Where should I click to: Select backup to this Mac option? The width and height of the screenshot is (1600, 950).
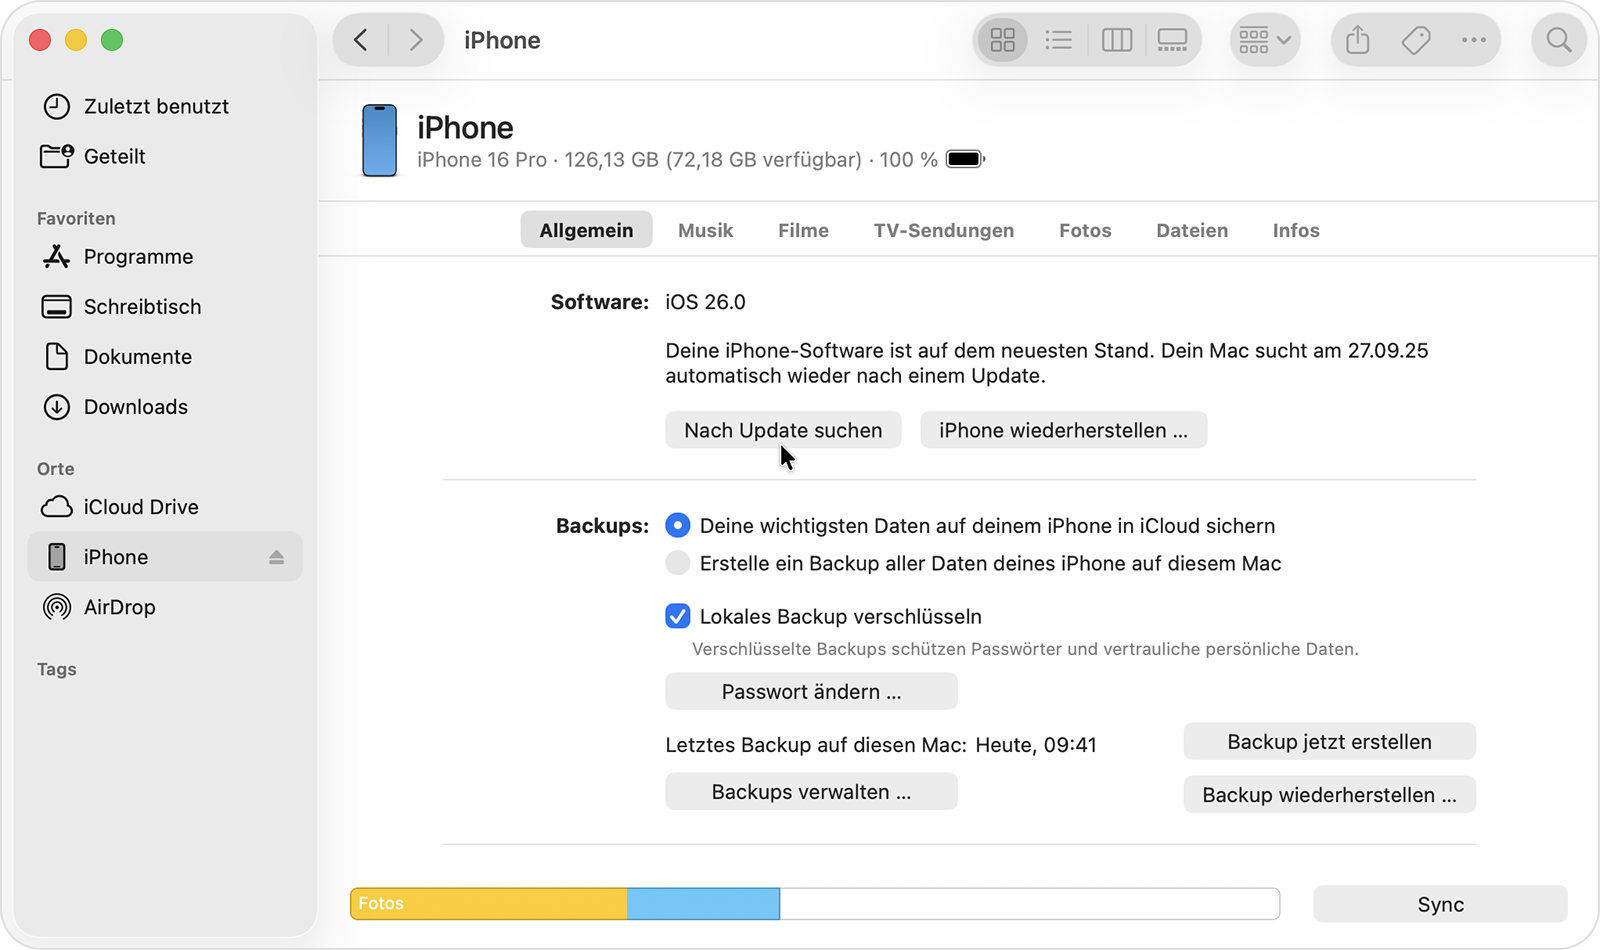[x=678, y=563]
